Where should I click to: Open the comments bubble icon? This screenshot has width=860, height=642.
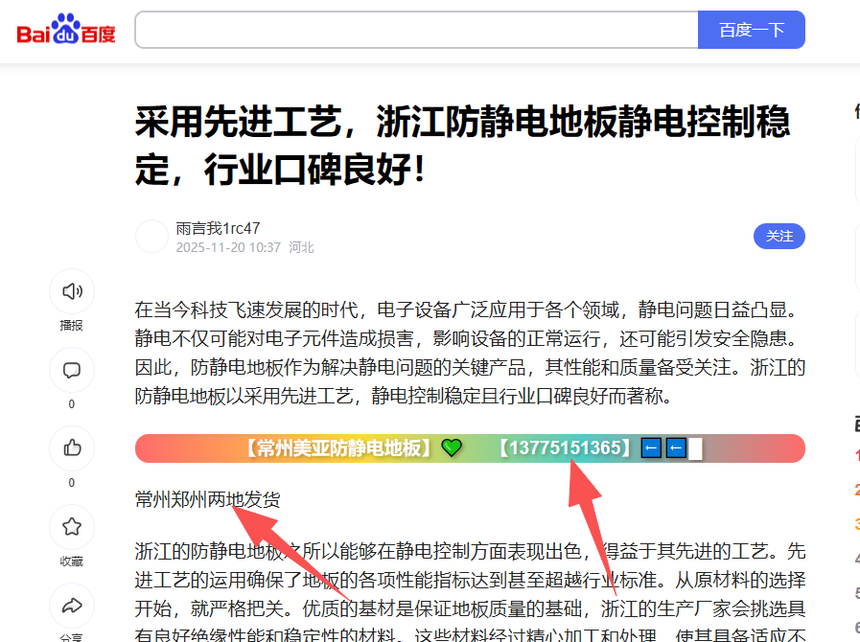[x=72, y=370]
